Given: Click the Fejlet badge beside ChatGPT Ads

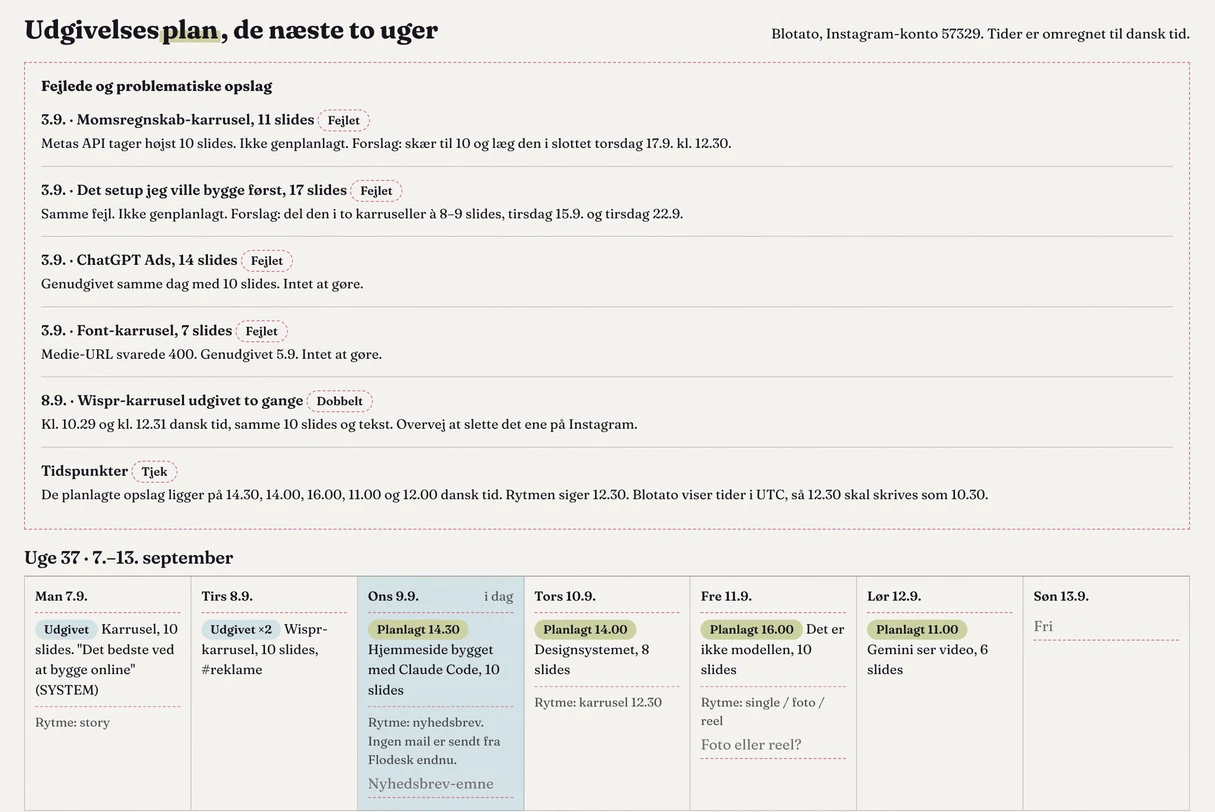Looking at the screenshot, I should tap(267, 261).
